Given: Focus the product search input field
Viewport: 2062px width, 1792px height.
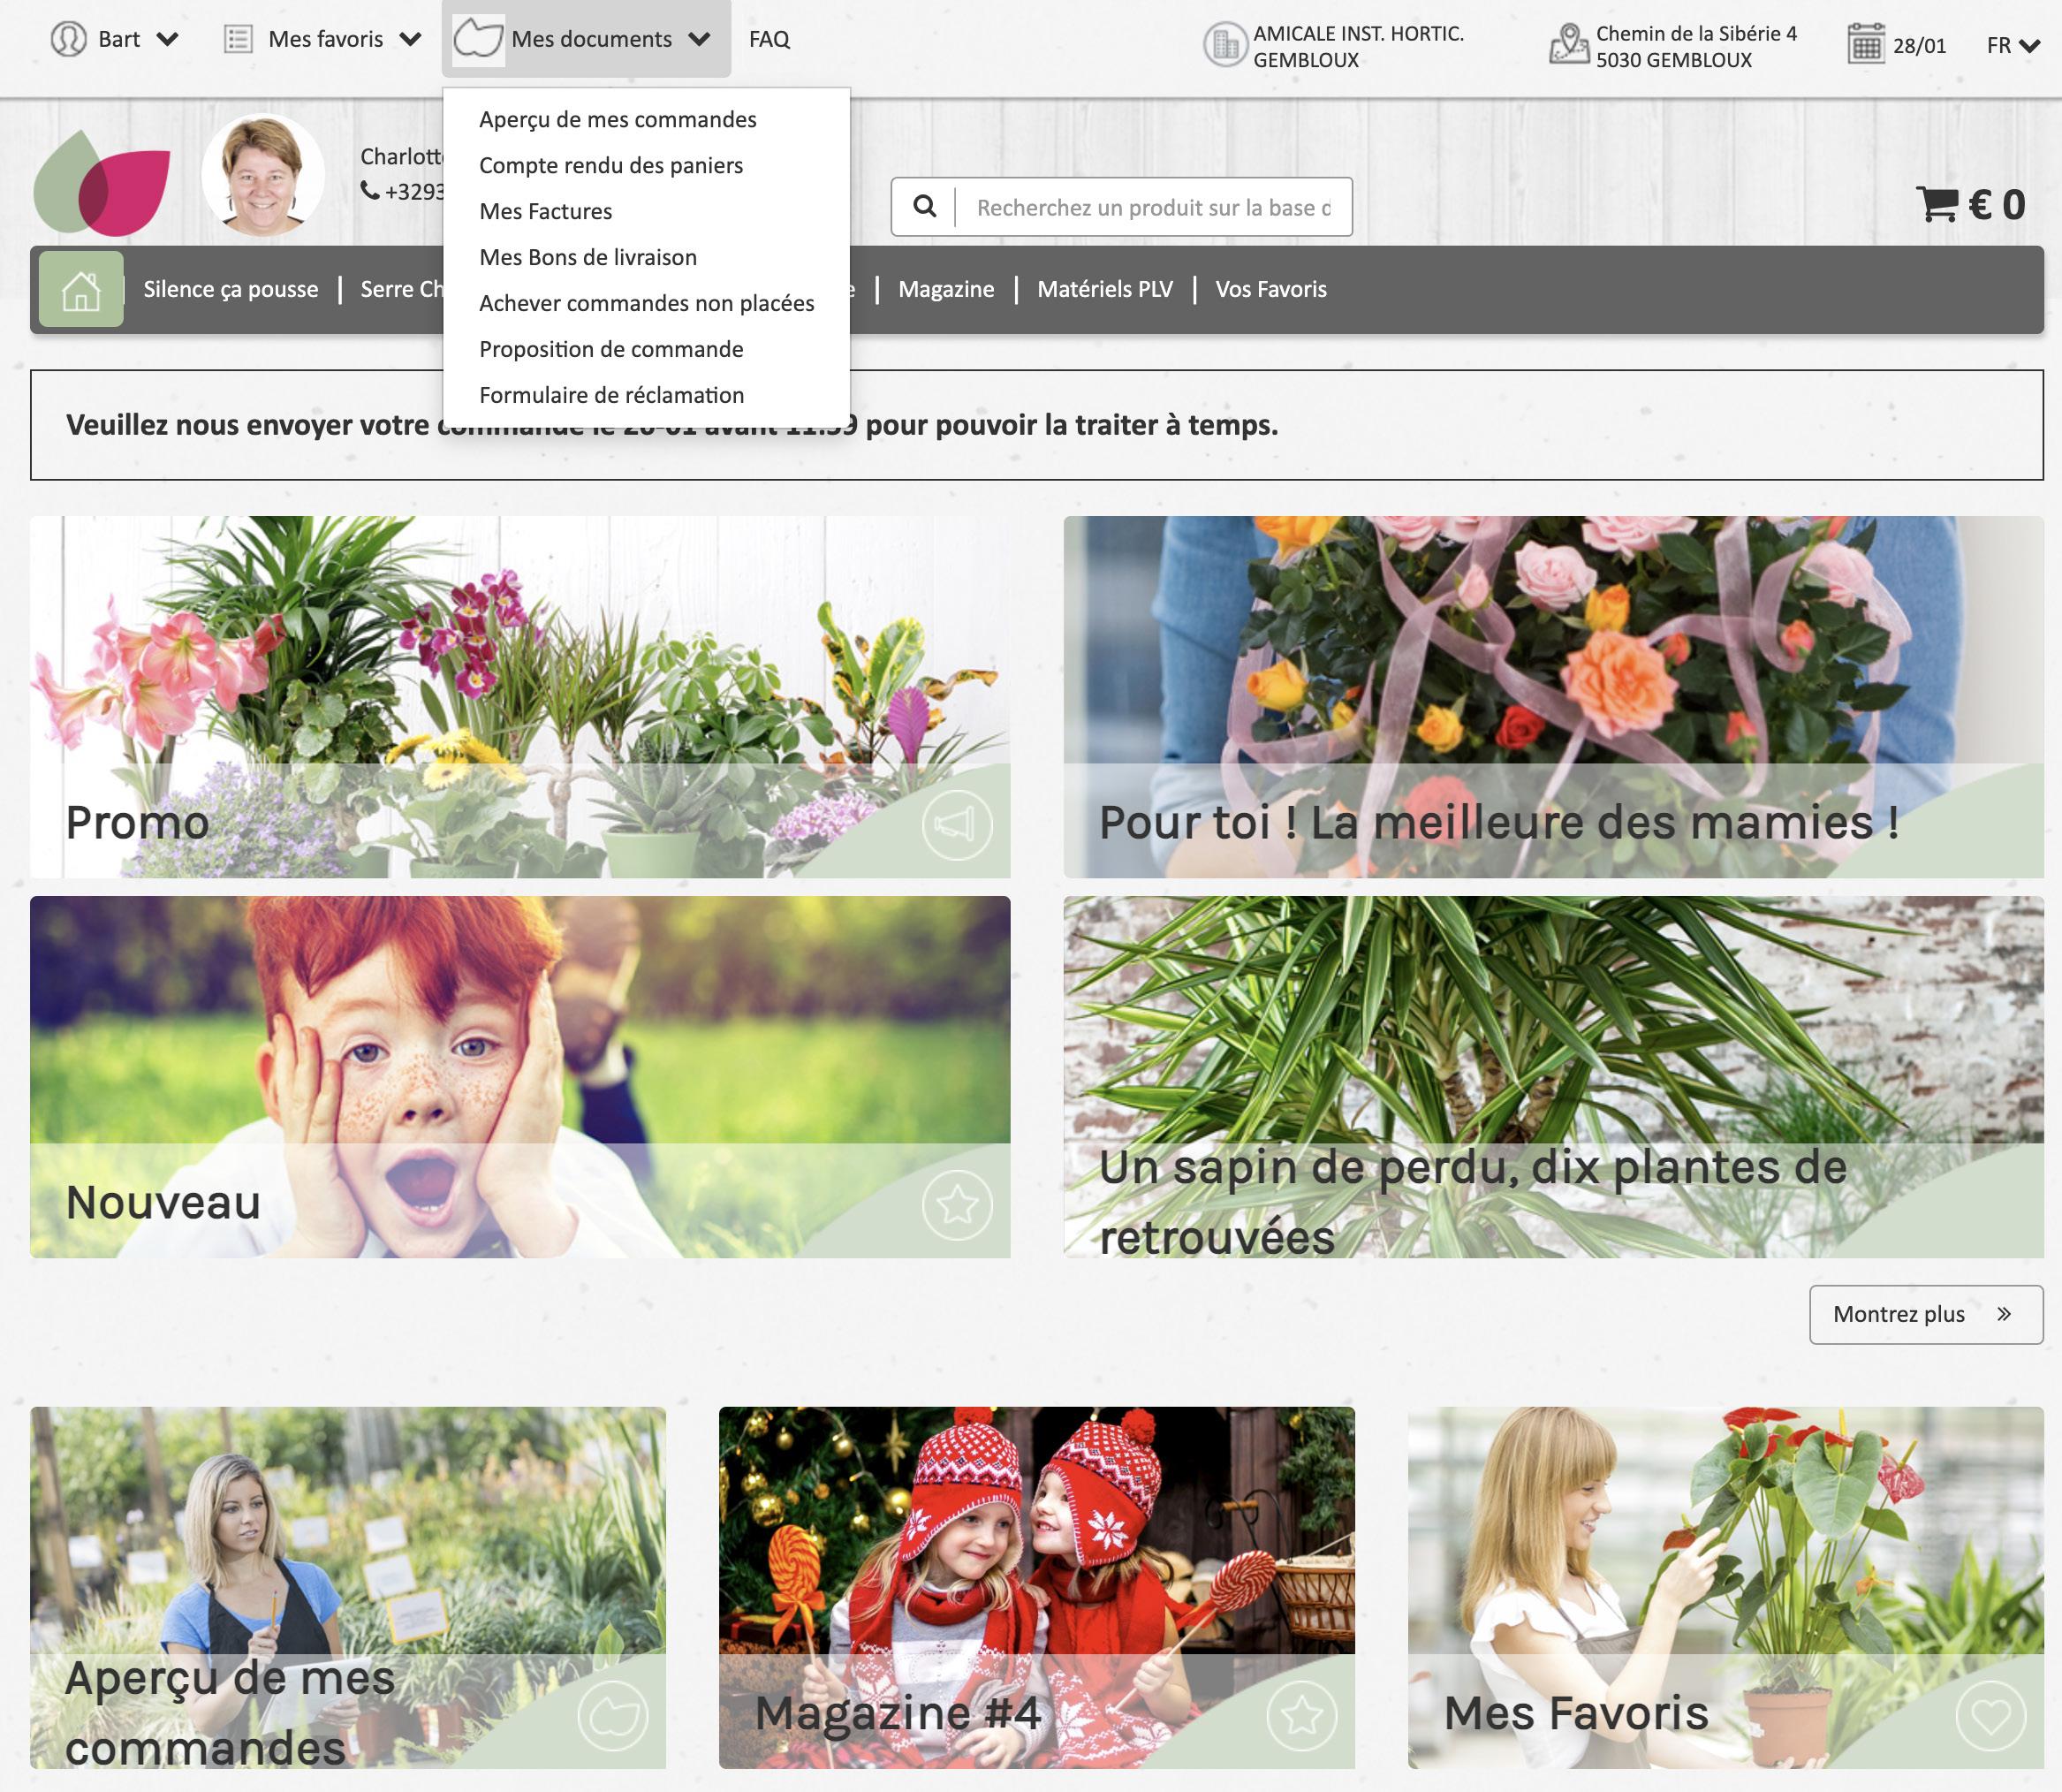Looking at the screenshot, I should 1153,207.
